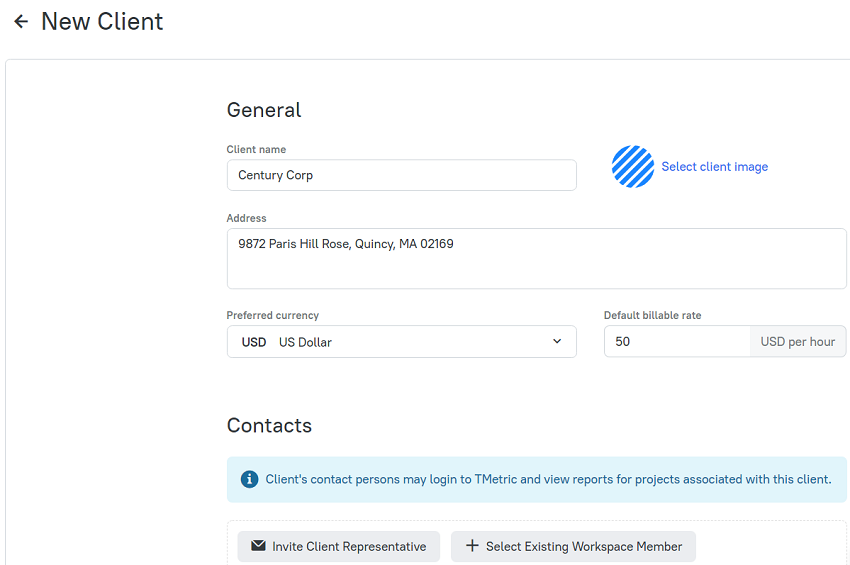Viewport: 850px width, 565px height.
Task: Focus the Client name input field
Action: (402, 175)
